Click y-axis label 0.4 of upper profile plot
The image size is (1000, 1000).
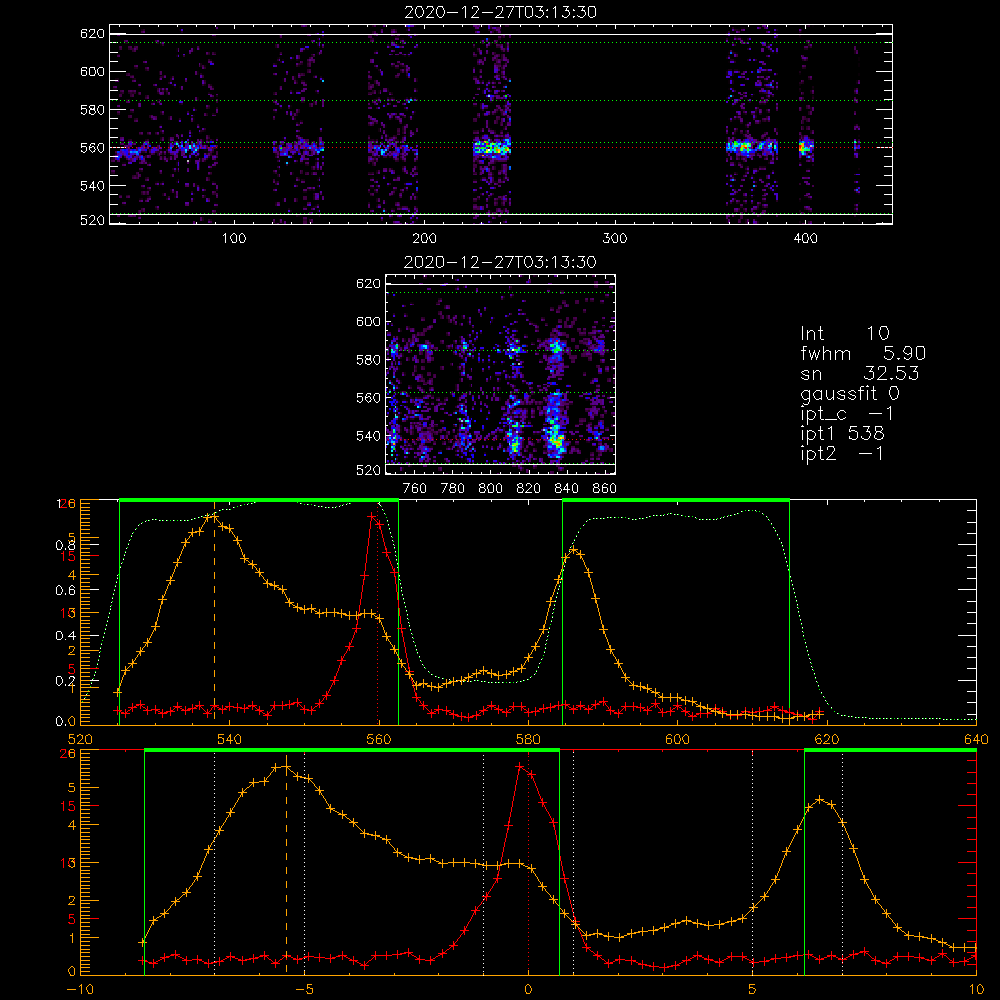pyautogui.click(x=65, y=636)
